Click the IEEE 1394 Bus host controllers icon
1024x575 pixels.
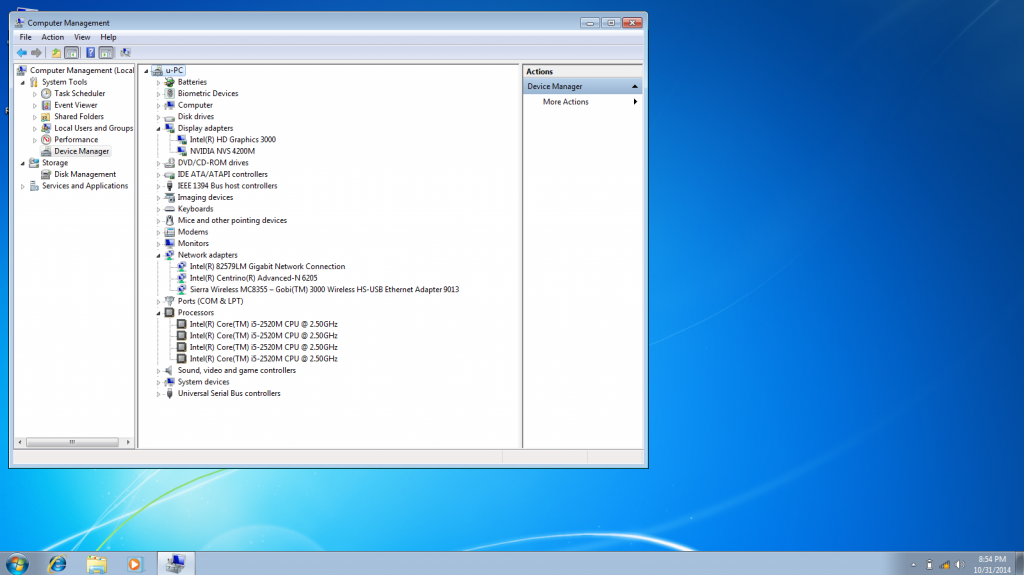pos(170,186)
